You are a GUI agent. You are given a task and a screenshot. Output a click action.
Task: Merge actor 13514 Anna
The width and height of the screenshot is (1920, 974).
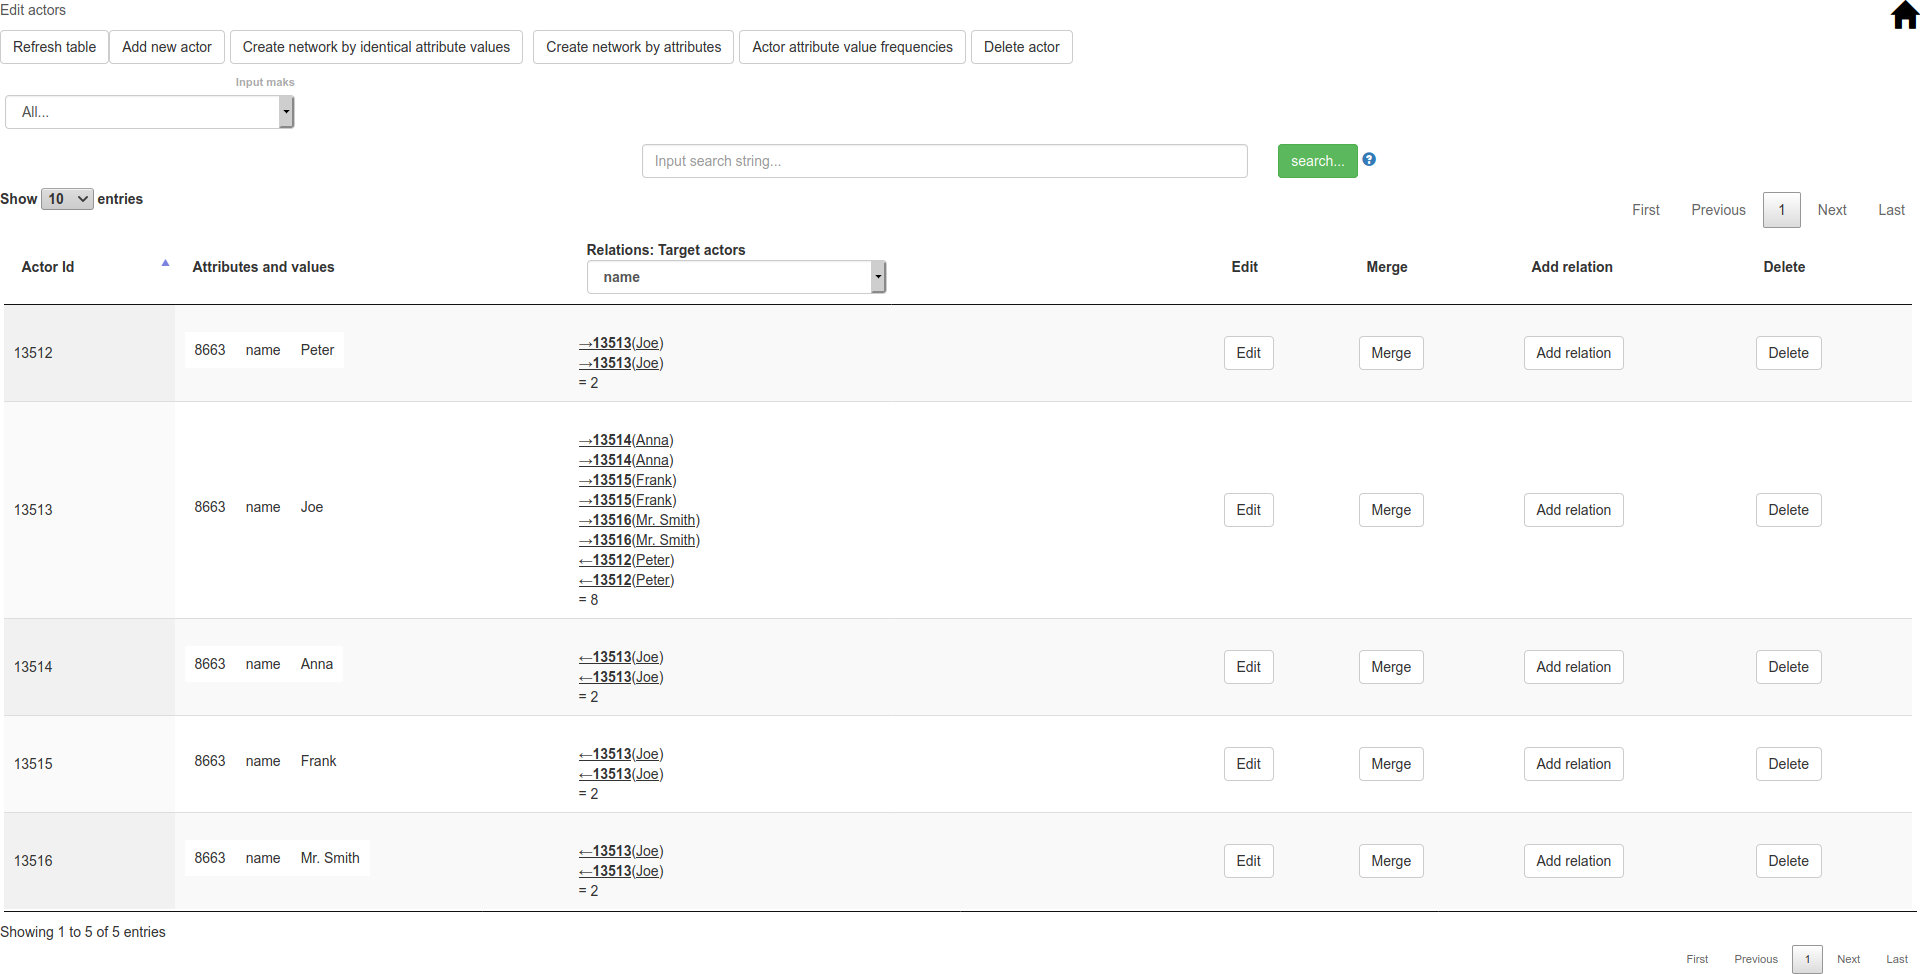pos(1391,667)
